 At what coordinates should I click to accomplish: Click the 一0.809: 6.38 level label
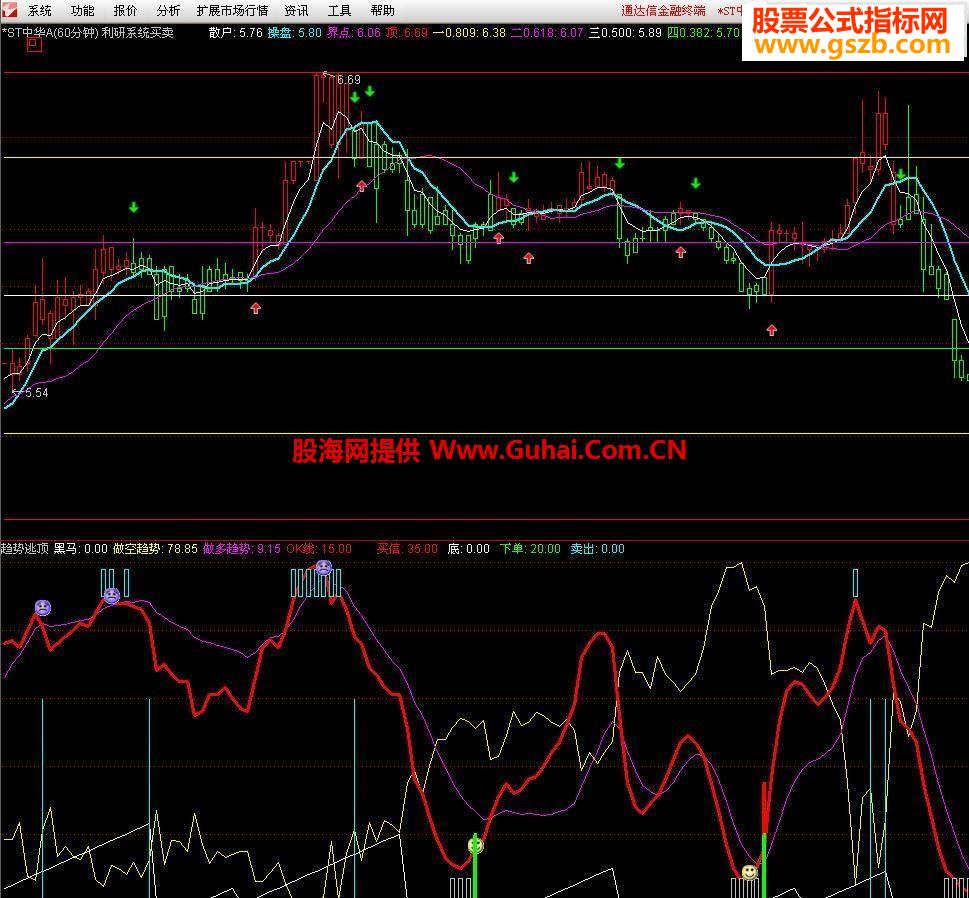pyautogui.click(x=470, y=33)
